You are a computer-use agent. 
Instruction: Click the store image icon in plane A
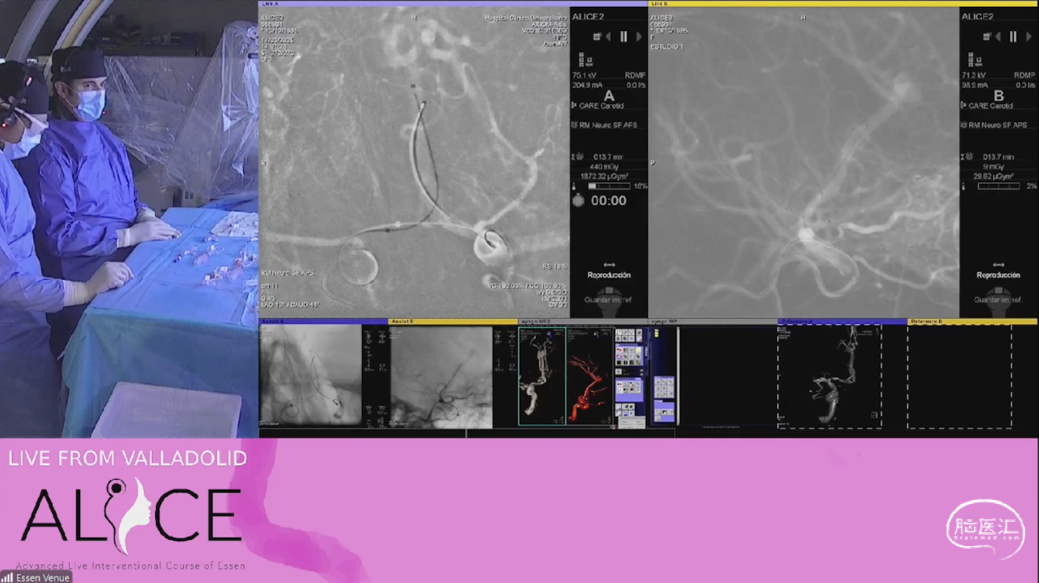pyautogui.click(x=596, y=36)
